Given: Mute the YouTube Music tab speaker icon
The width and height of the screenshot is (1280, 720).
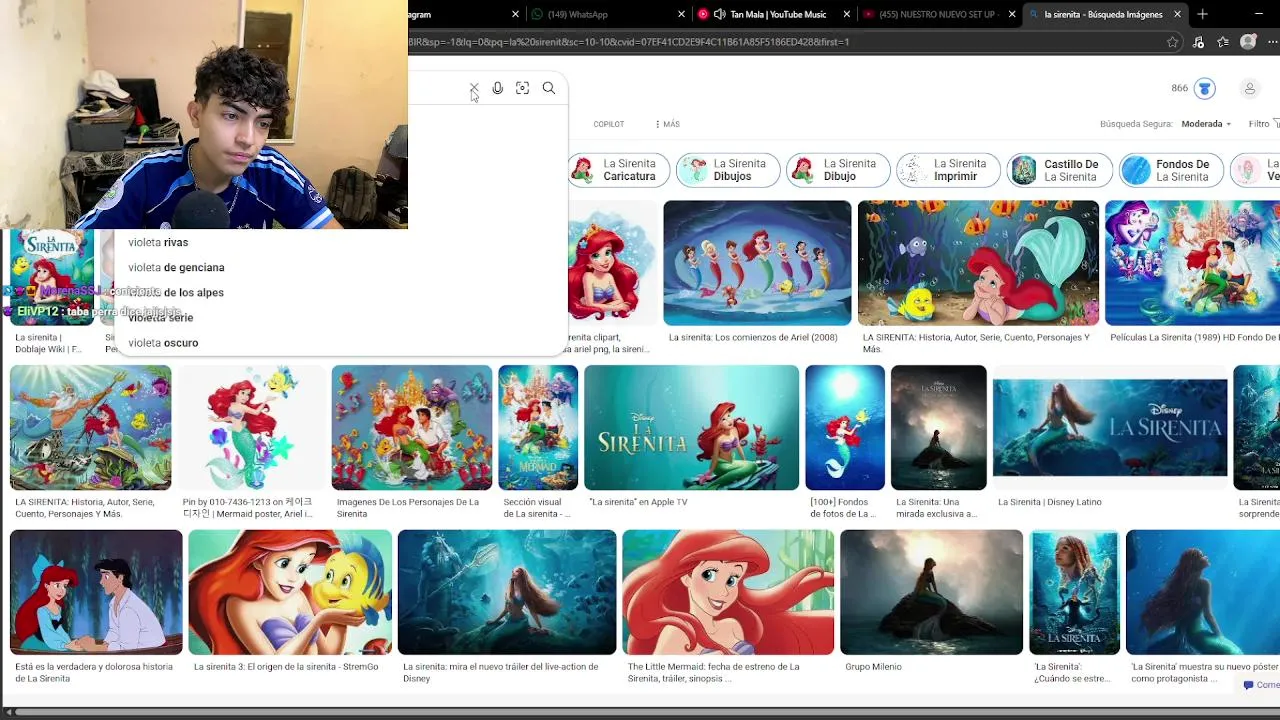Looking at the screenshot, I should coord(719,14).
